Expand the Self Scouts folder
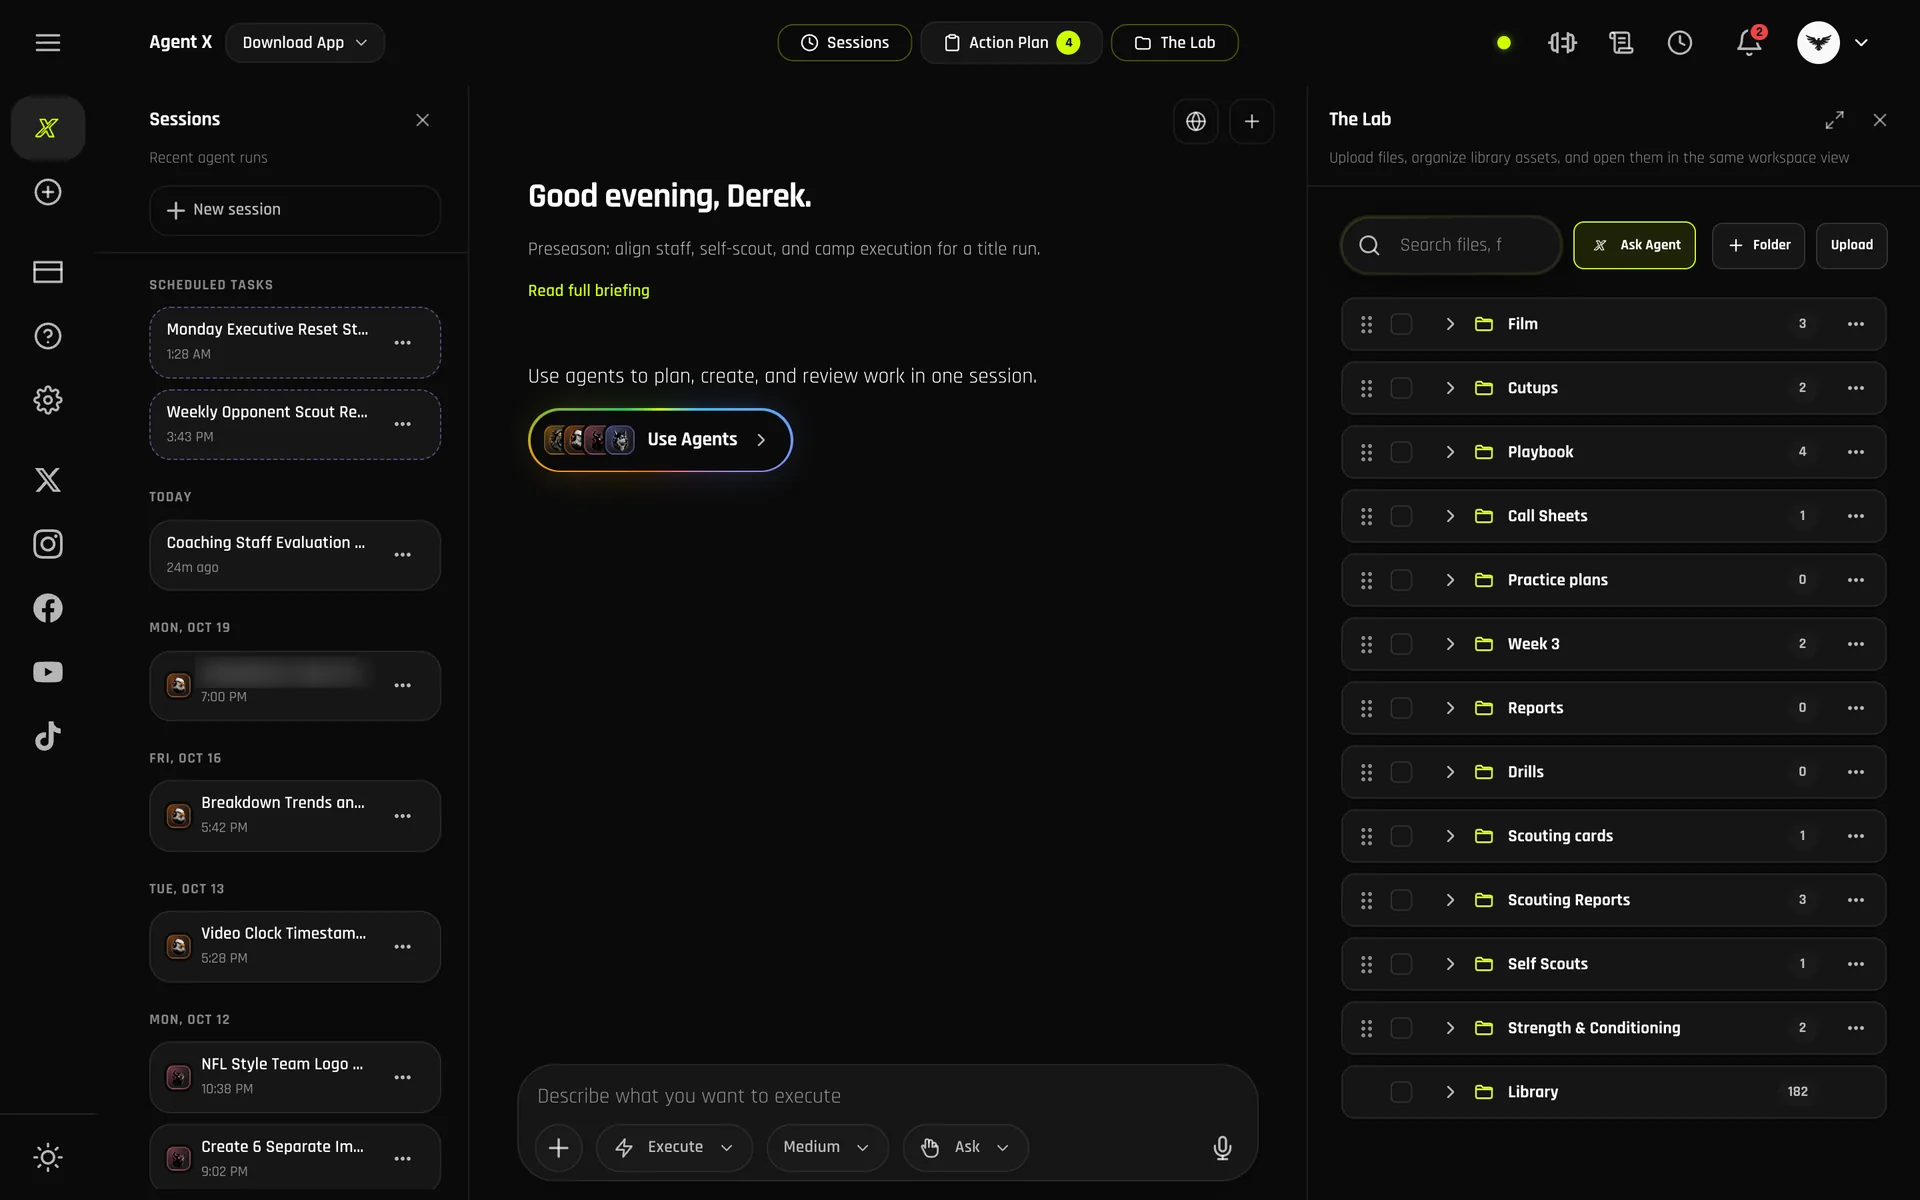Screen dimensions: 1920x1200 tap(1450, 964)
